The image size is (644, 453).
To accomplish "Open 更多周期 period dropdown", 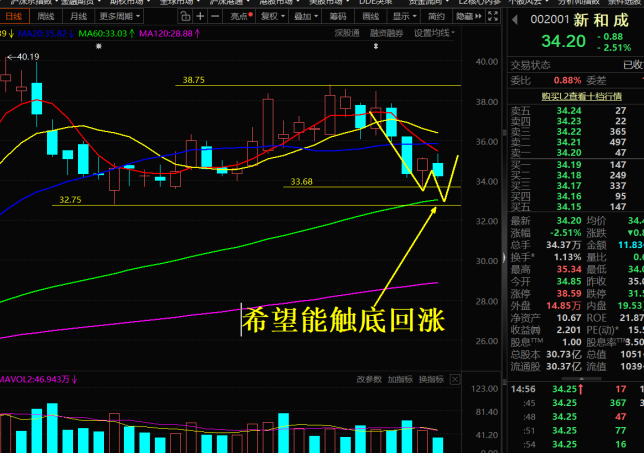I will pos(120,16).
